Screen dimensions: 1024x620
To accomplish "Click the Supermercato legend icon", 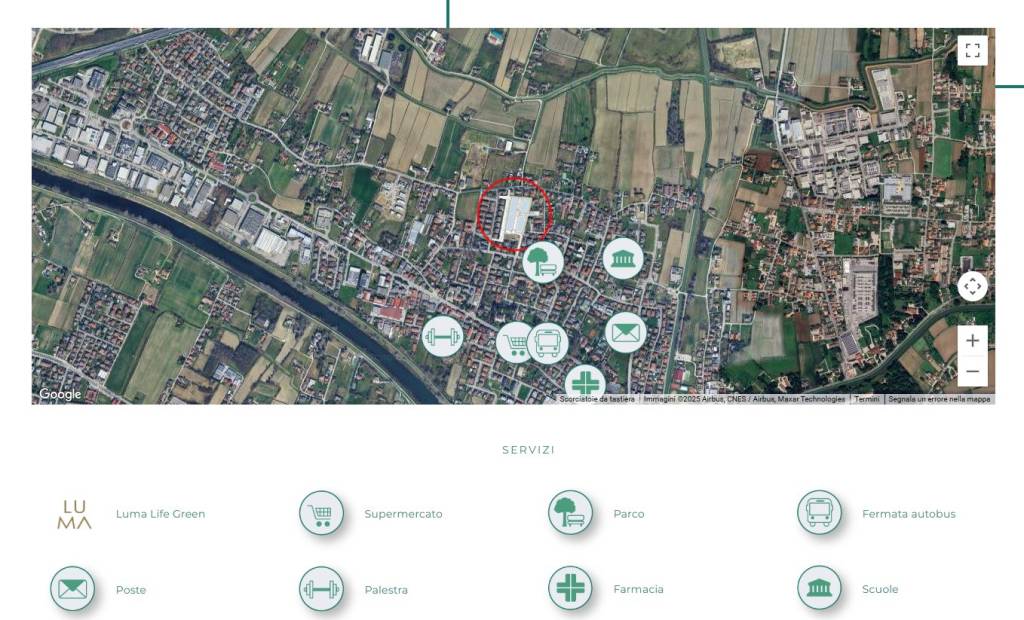I will [x=321, y=513].
